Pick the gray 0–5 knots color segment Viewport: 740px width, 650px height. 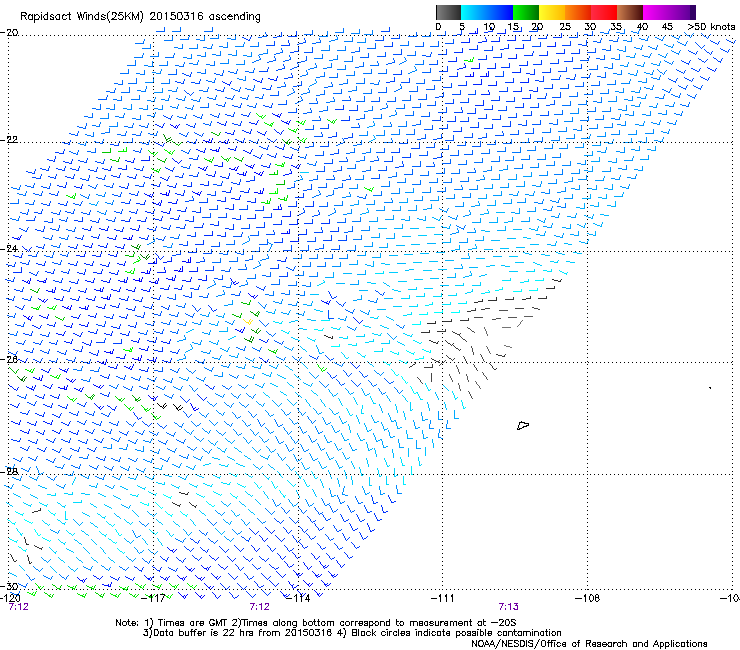click(448, 12)
